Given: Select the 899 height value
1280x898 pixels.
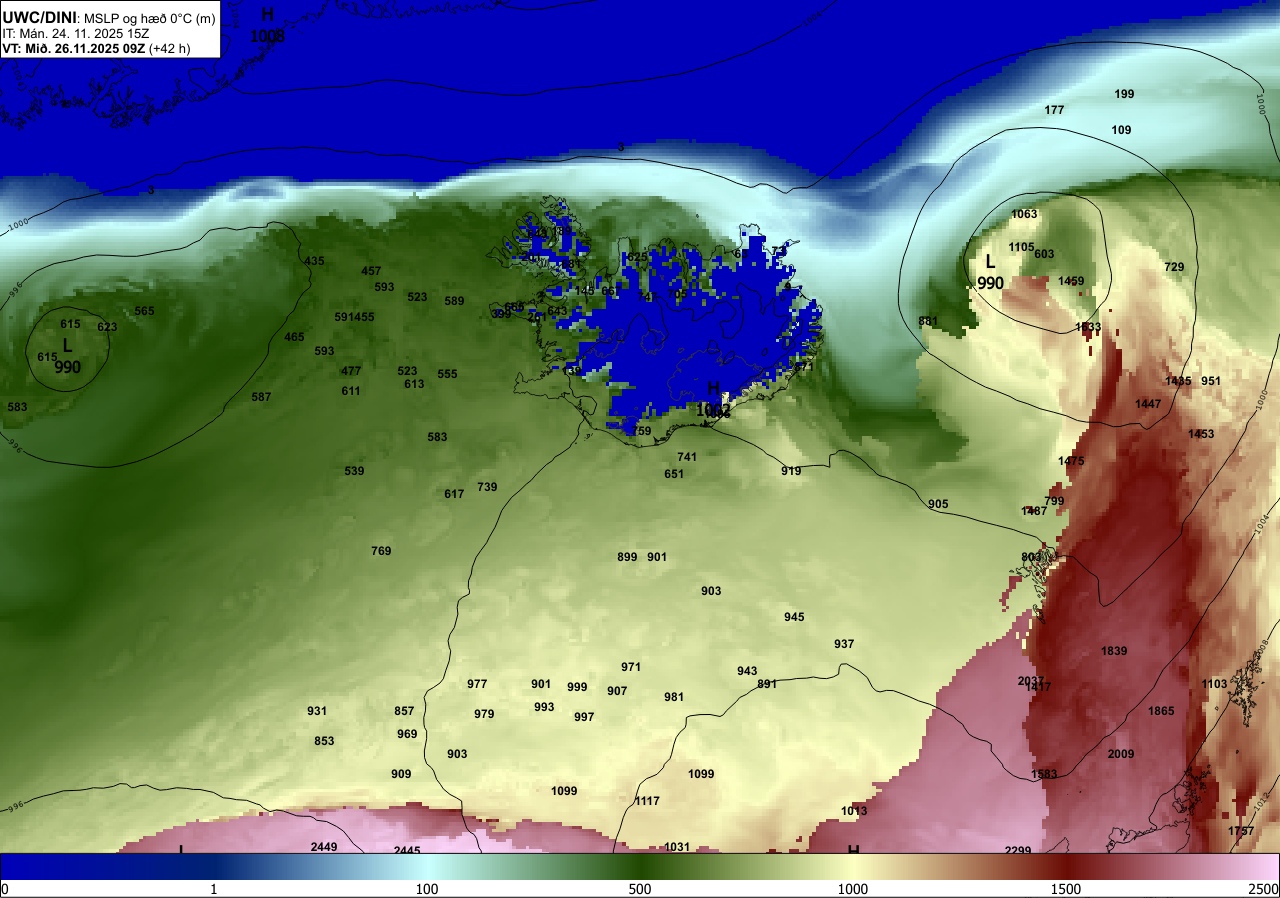Looking at the screenshot, I should point(627,557).
